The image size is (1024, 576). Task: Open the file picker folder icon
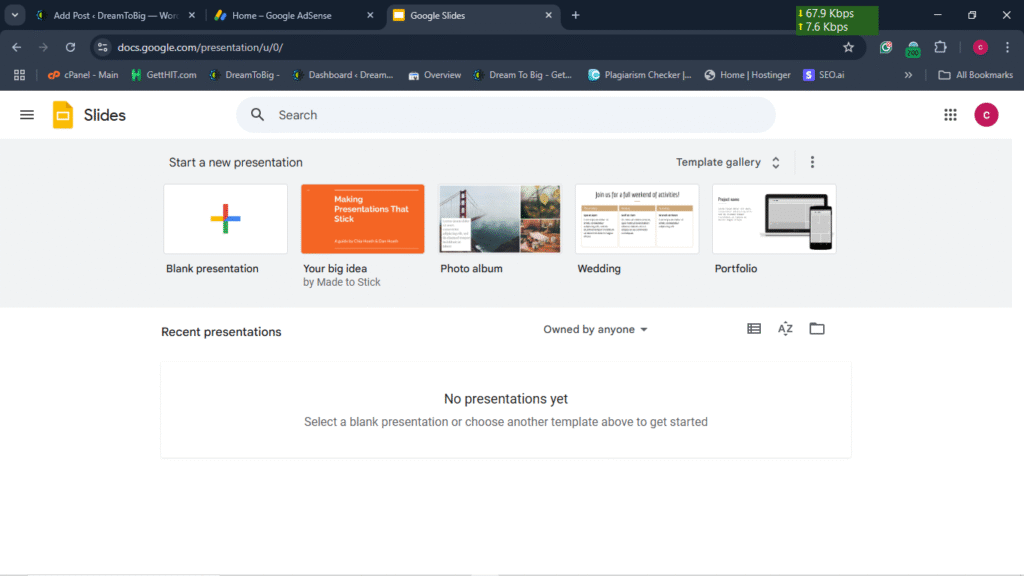(817, 329)
